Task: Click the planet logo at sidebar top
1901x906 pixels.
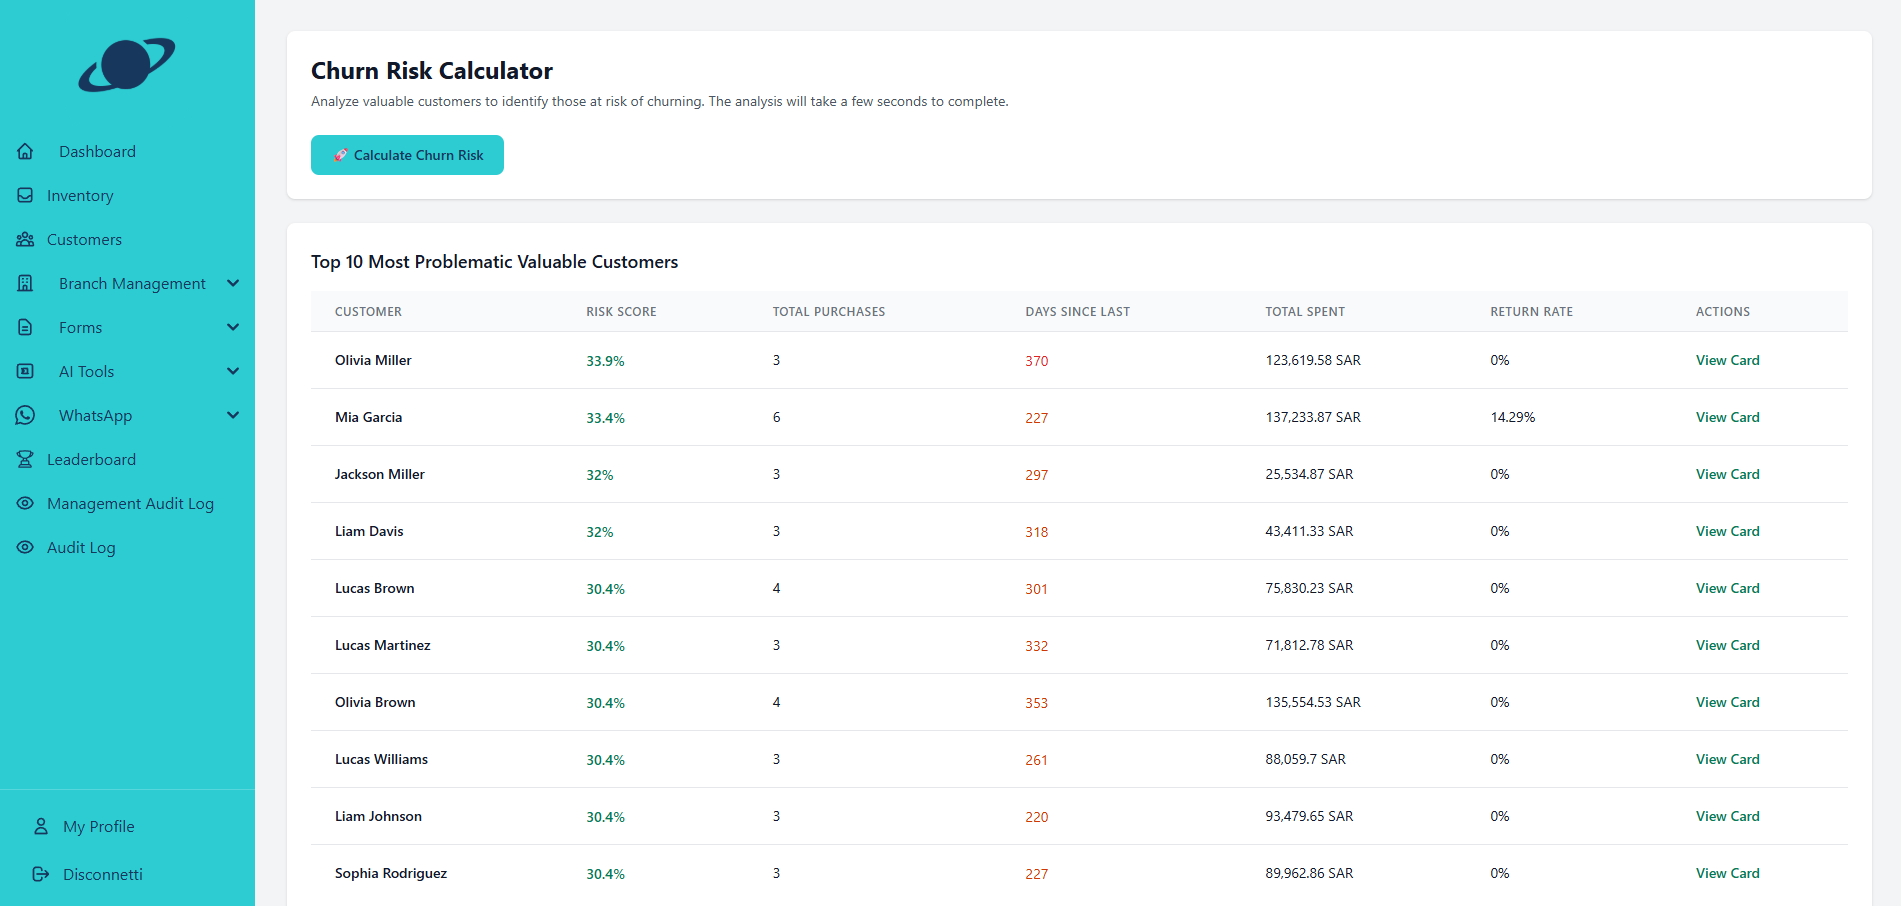Action: coord(128,65)
